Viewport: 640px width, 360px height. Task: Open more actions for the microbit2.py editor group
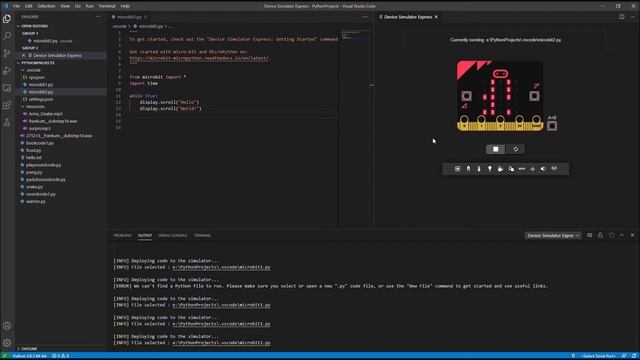(365, 17)
